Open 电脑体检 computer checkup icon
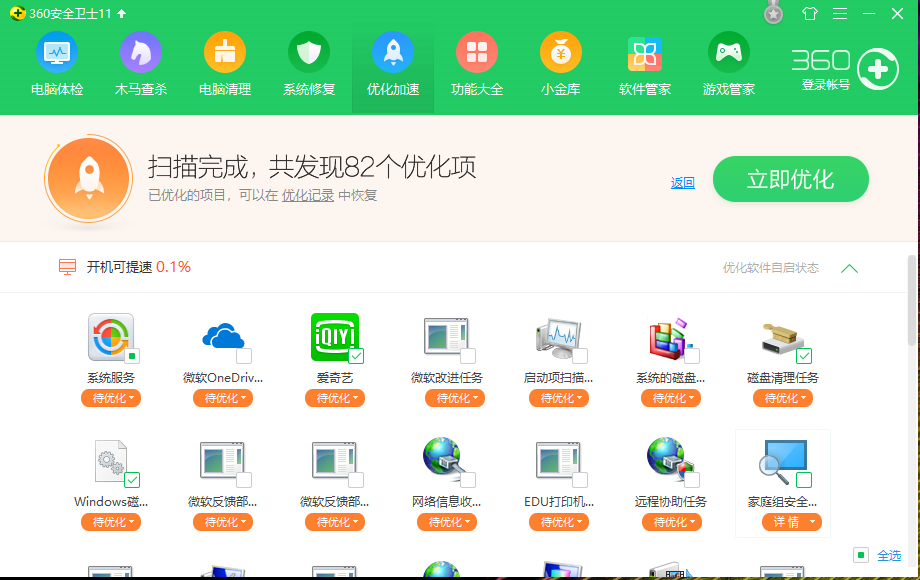Image resolution: width=920 pixels, height=580 pixels. (57, 52)
